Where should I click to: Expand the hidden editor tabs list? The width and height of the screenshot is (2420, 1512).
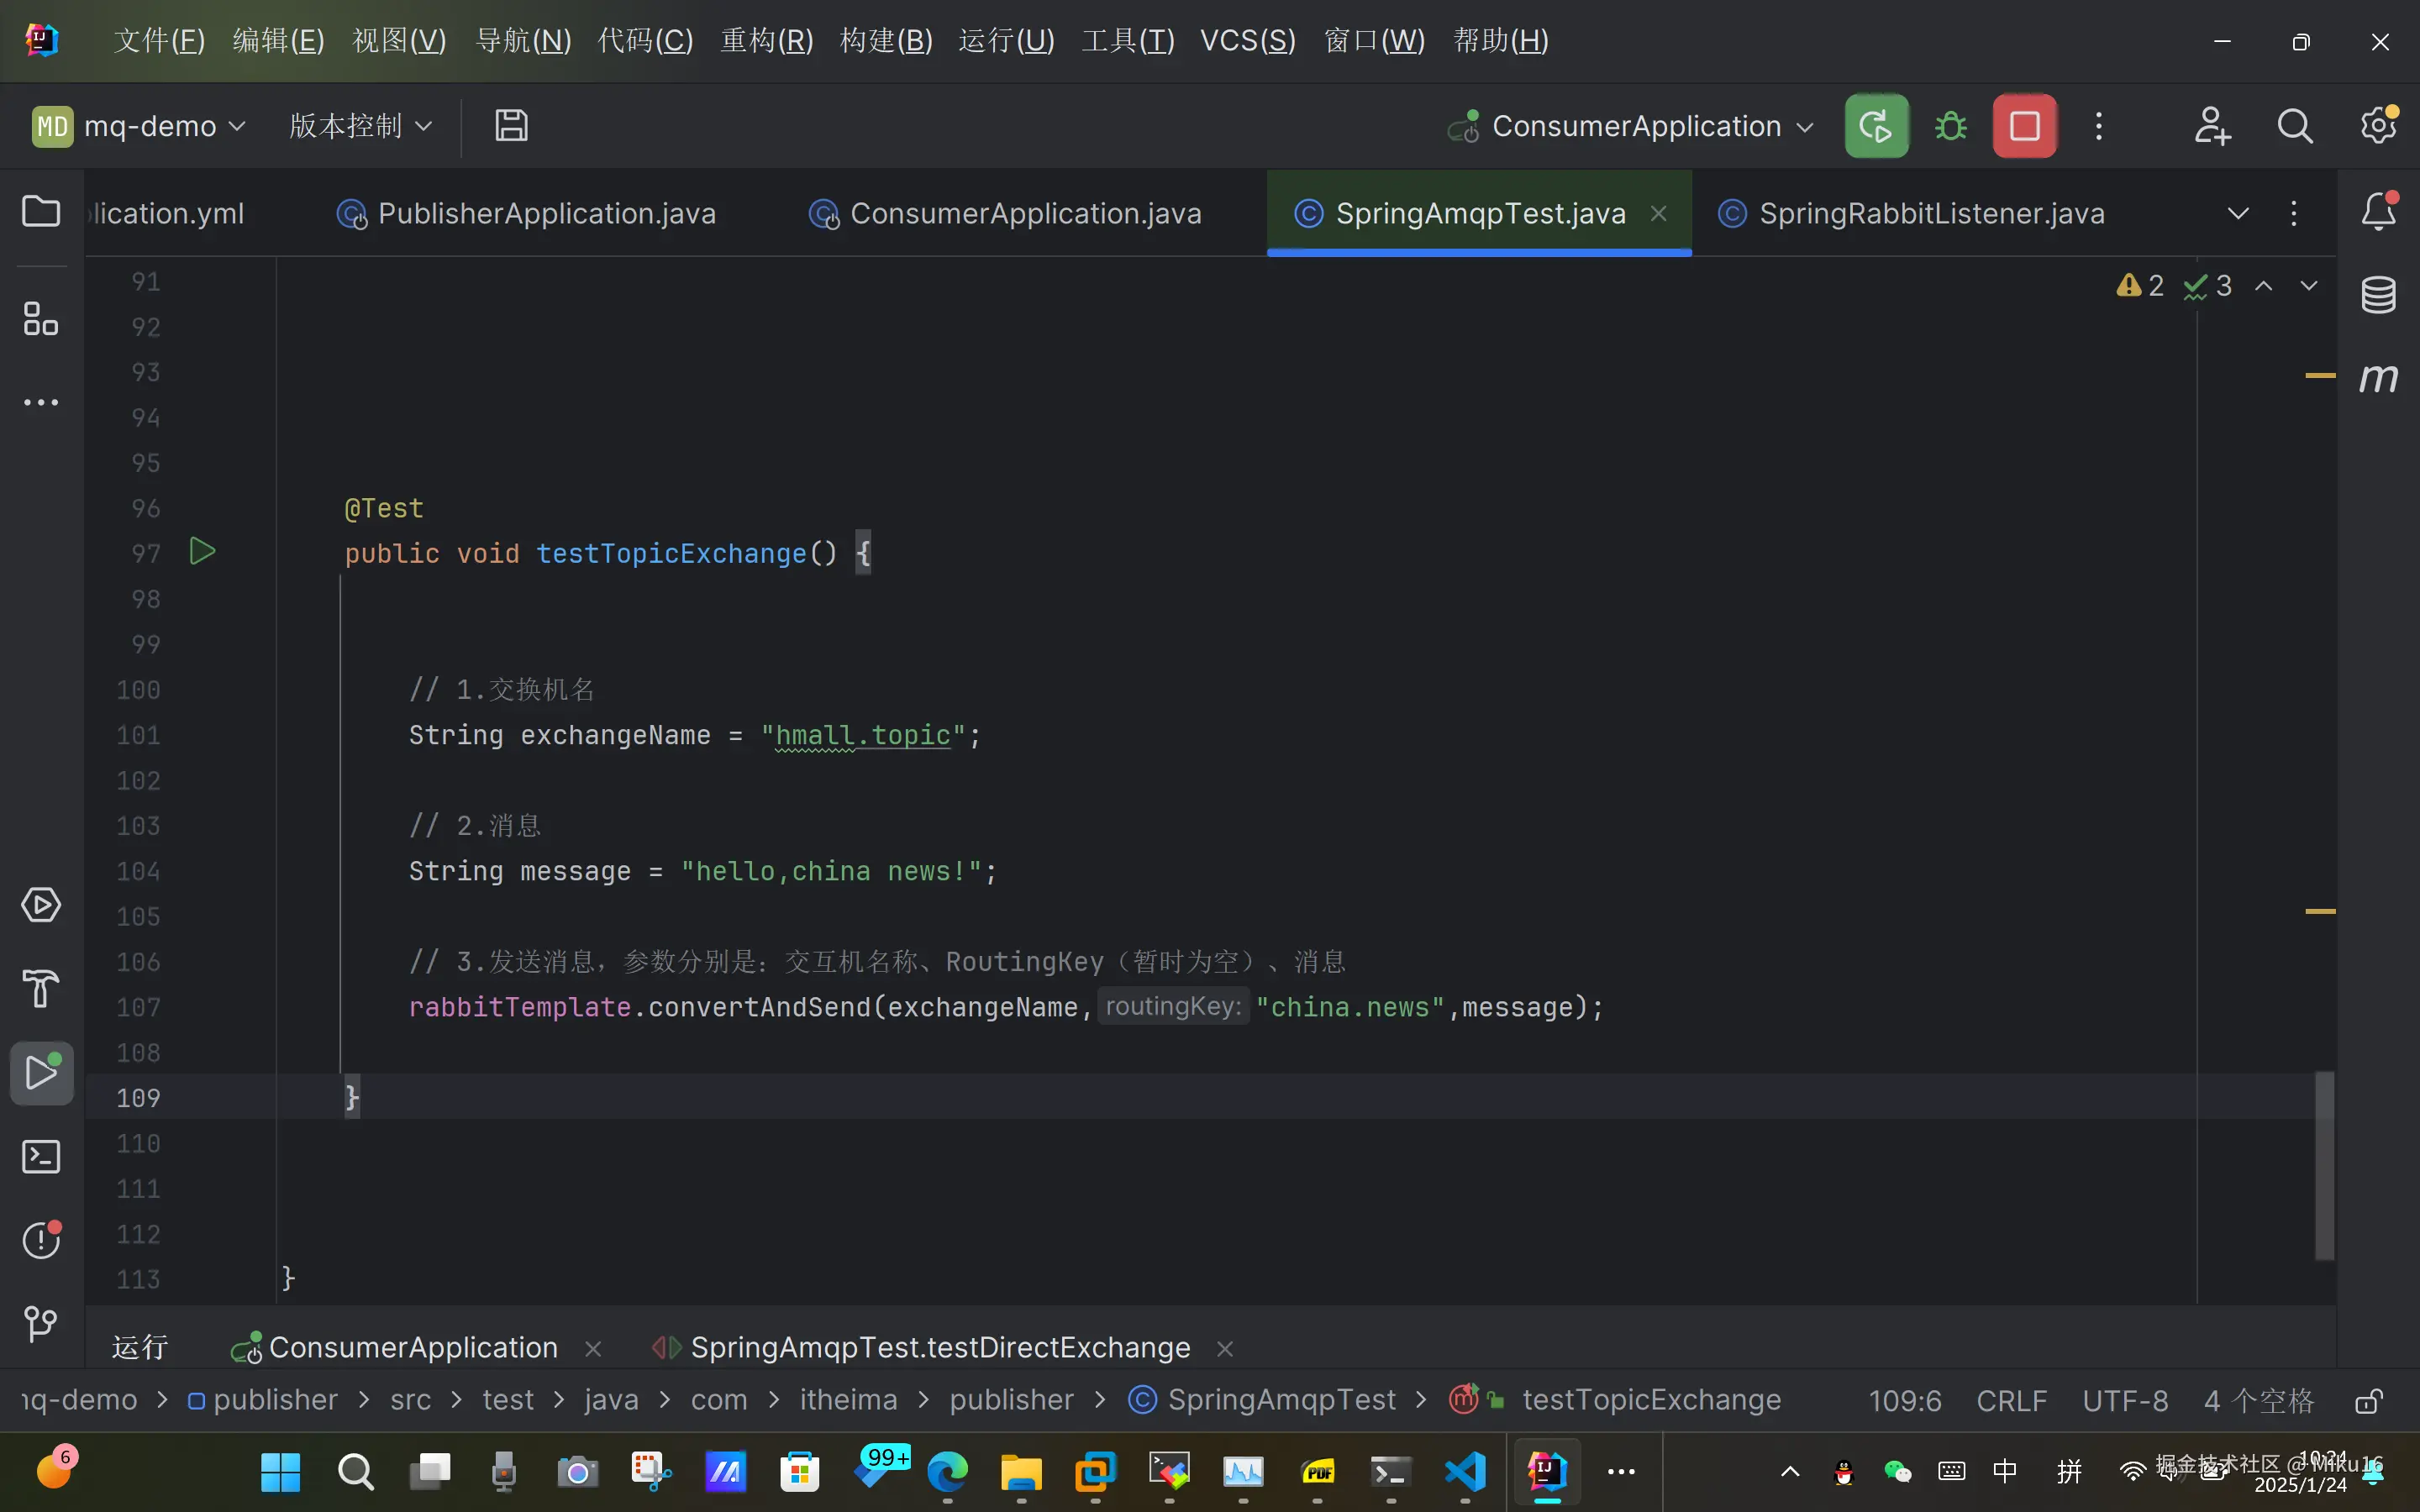pyautogui.click(x=2238, y=213)
